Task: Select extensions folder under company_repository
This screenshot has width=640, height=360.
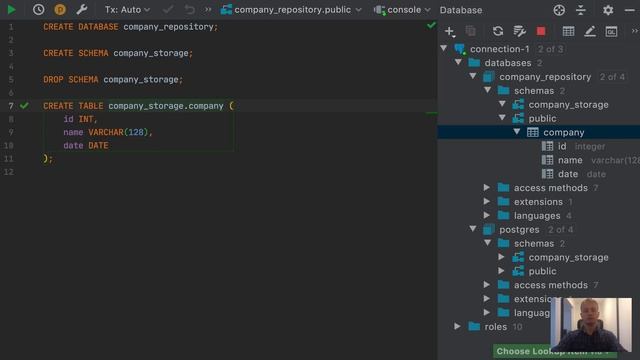Action: [x=538, y=202]
